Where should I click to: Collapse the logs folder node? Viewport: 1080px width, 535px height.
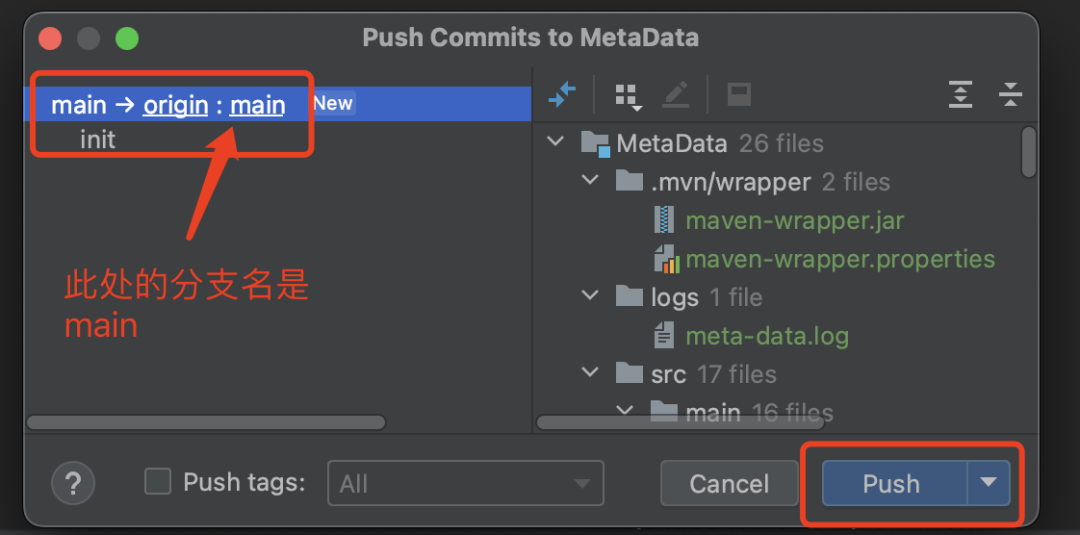(590, 296)
